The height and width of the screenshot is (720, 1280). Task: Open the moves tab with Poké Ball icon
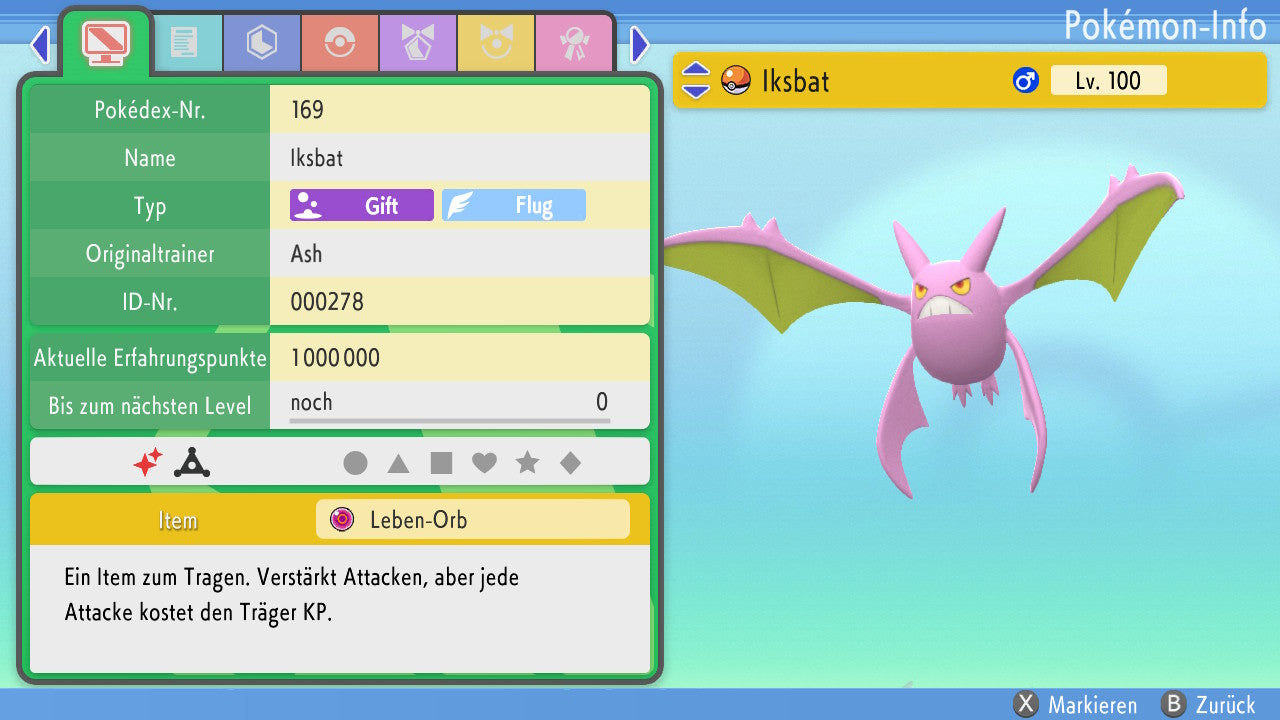click(x=339, y=43)
